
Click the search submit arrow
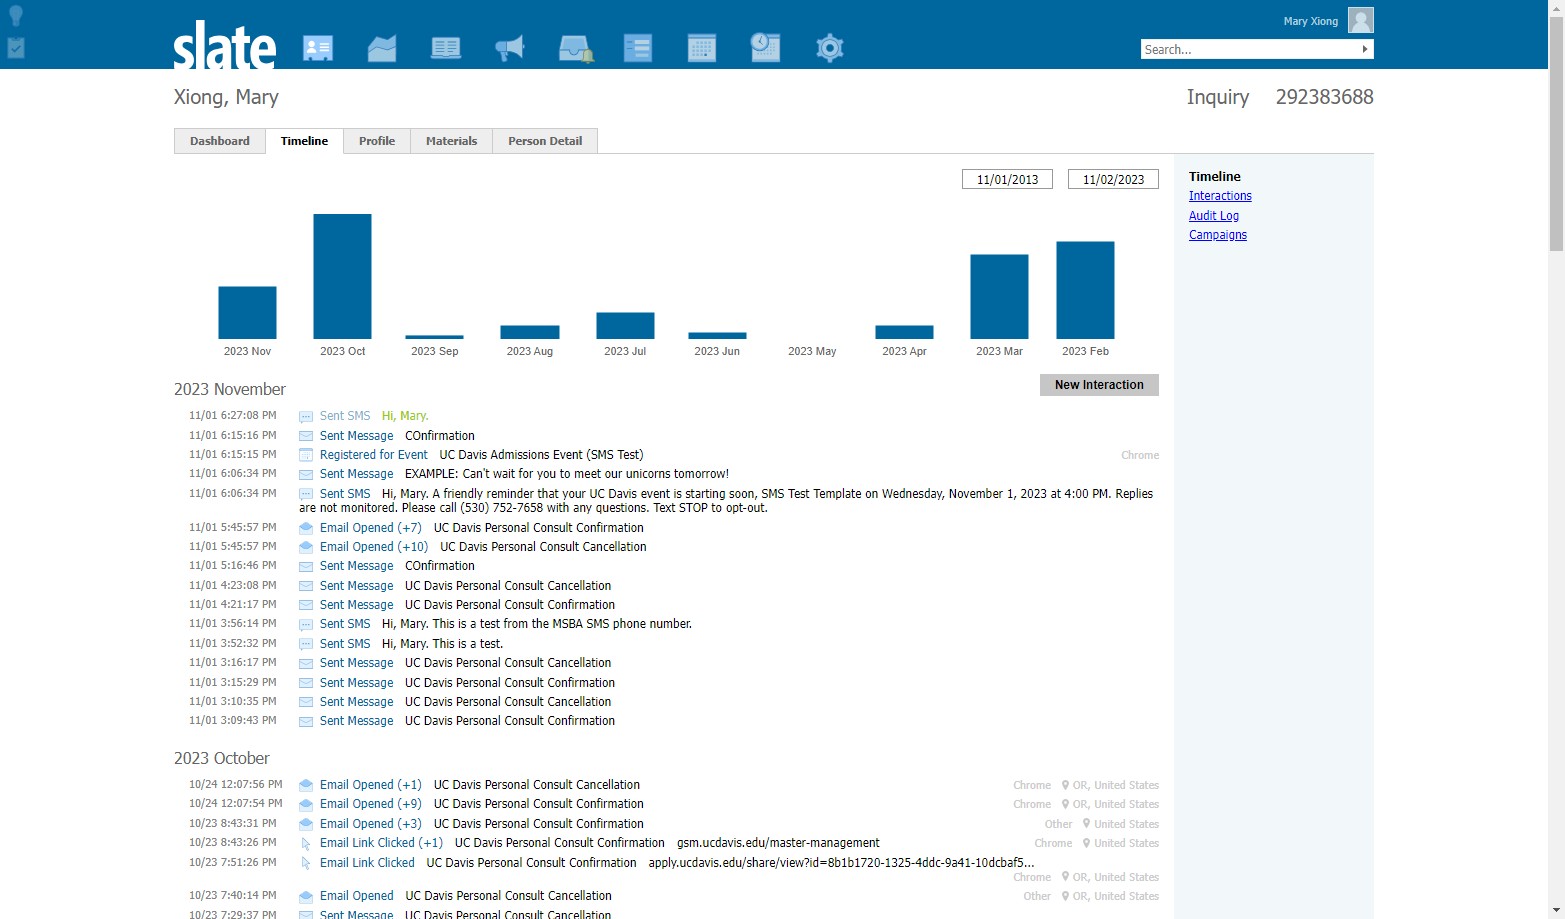[1365, 49]
